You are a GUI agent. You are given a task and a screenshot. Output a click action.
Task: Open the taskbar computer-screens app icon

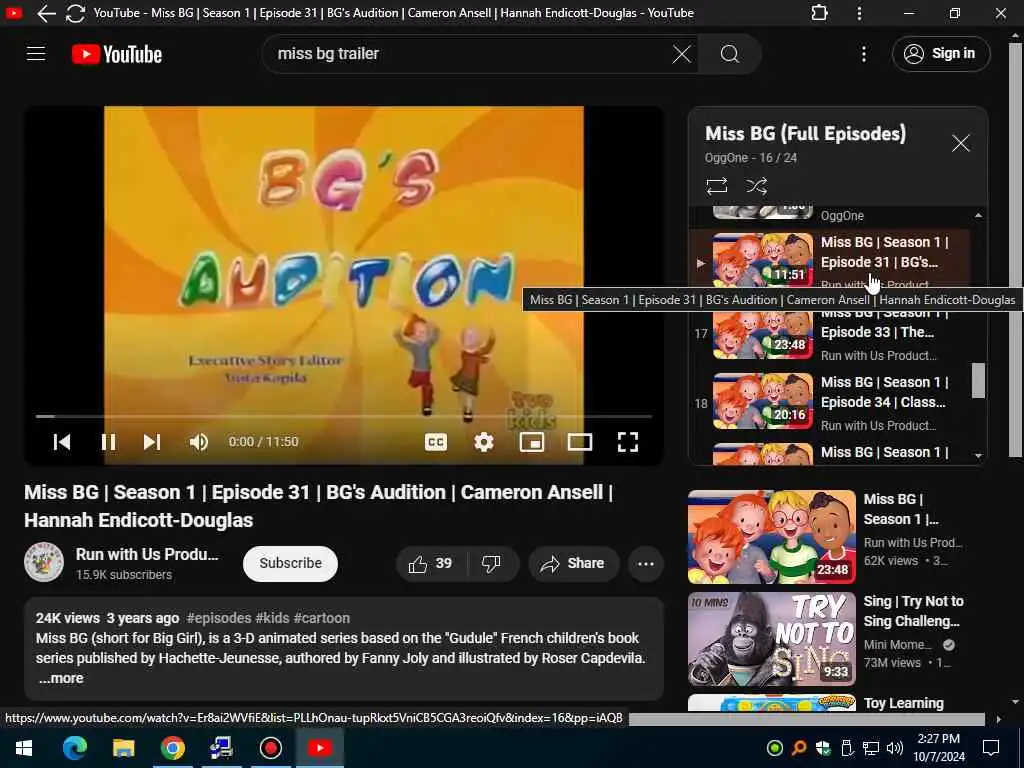point(221,748)
